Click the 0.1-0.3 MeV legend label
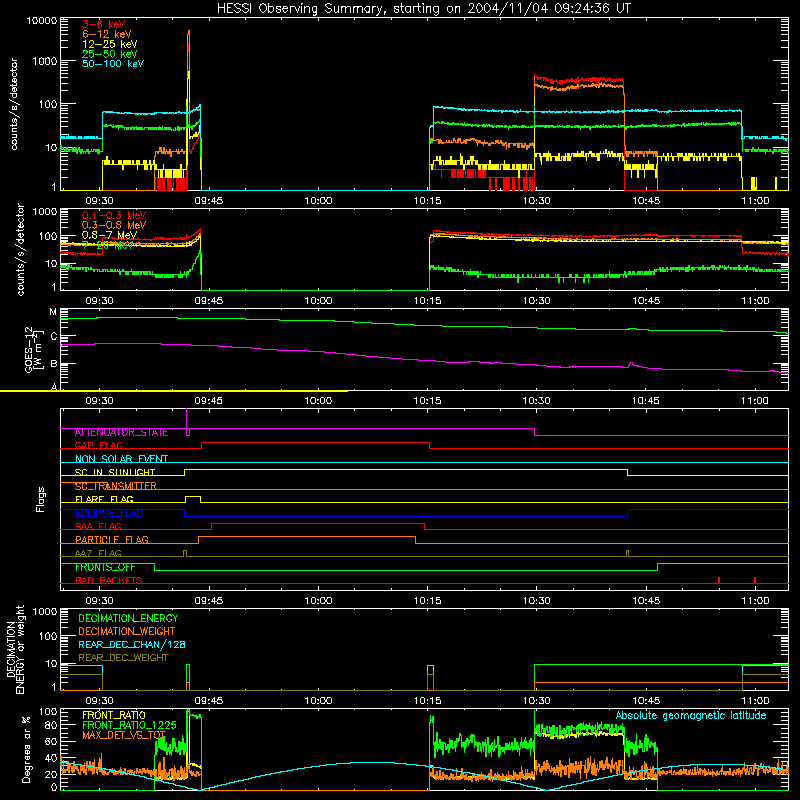 point(114,215)
